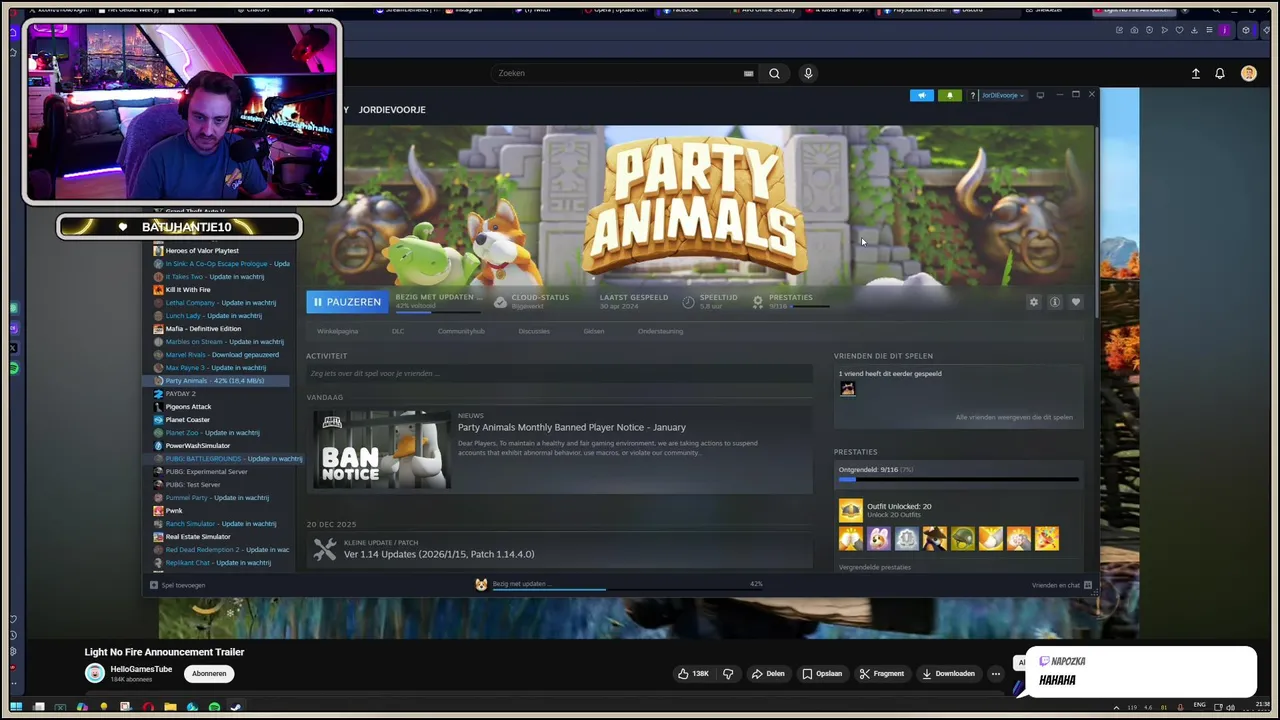Click the achievements progress bar Ontgrendeld 9/116
The height and width of the screenshot is (720, 1280).
pyautogui.click(x=958, y=480)
